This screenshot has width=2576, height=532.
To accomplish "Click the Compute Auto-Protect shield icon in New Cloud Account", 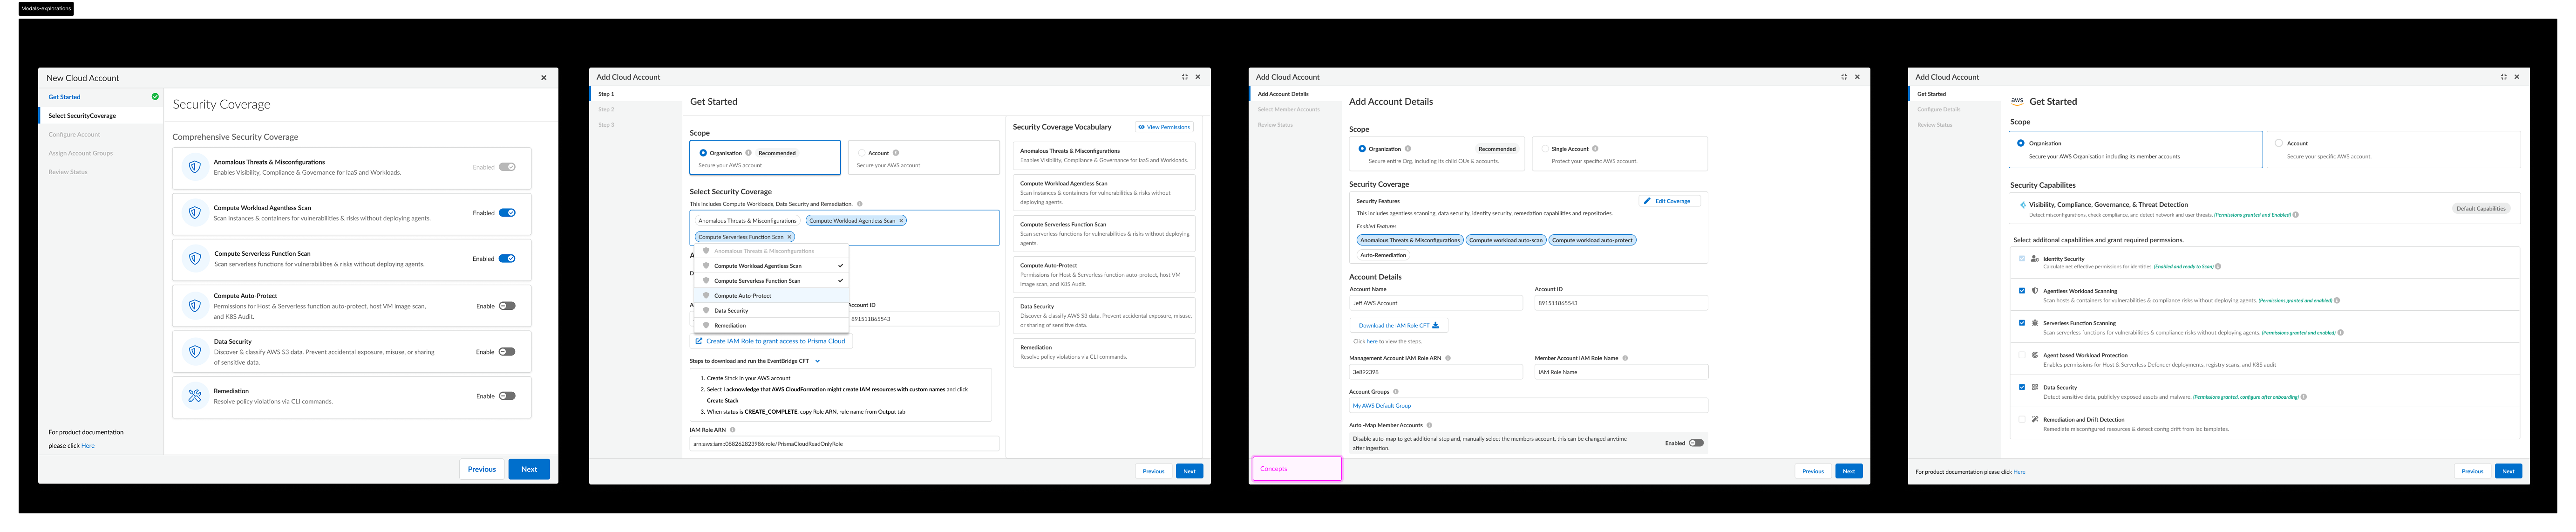I will coord(195,305).
